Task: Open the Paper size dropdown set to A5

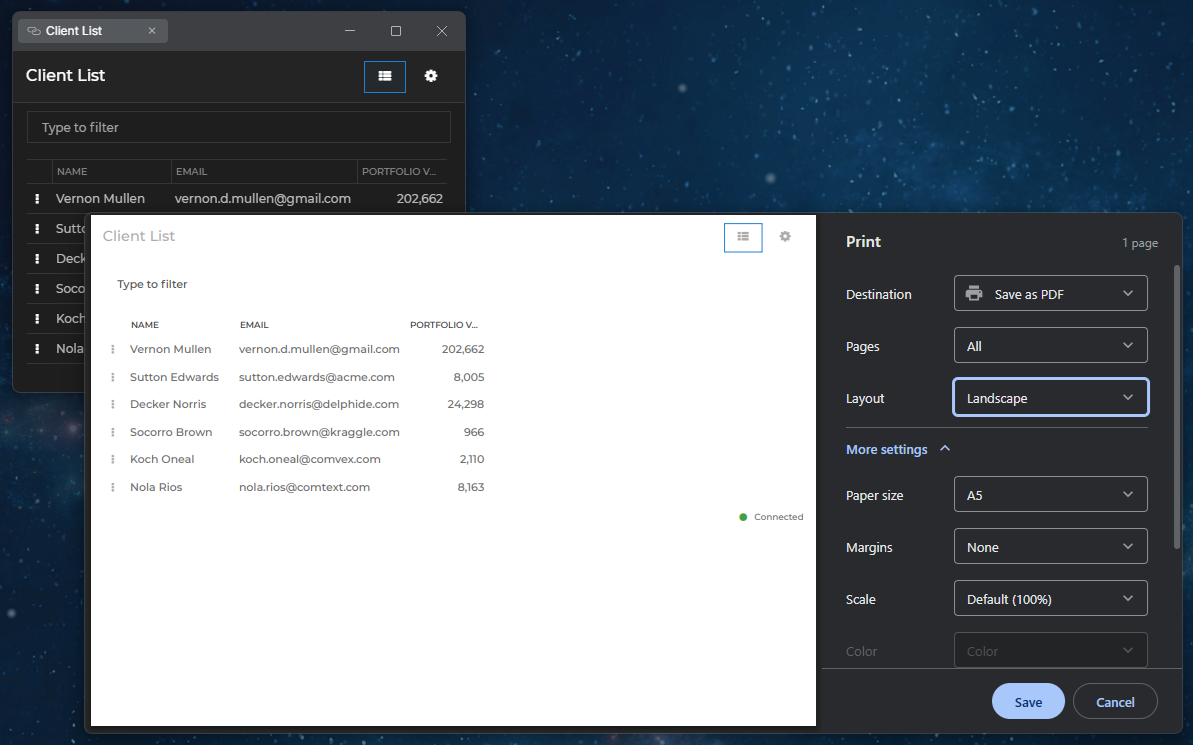Action: [x=1051, y=495]
